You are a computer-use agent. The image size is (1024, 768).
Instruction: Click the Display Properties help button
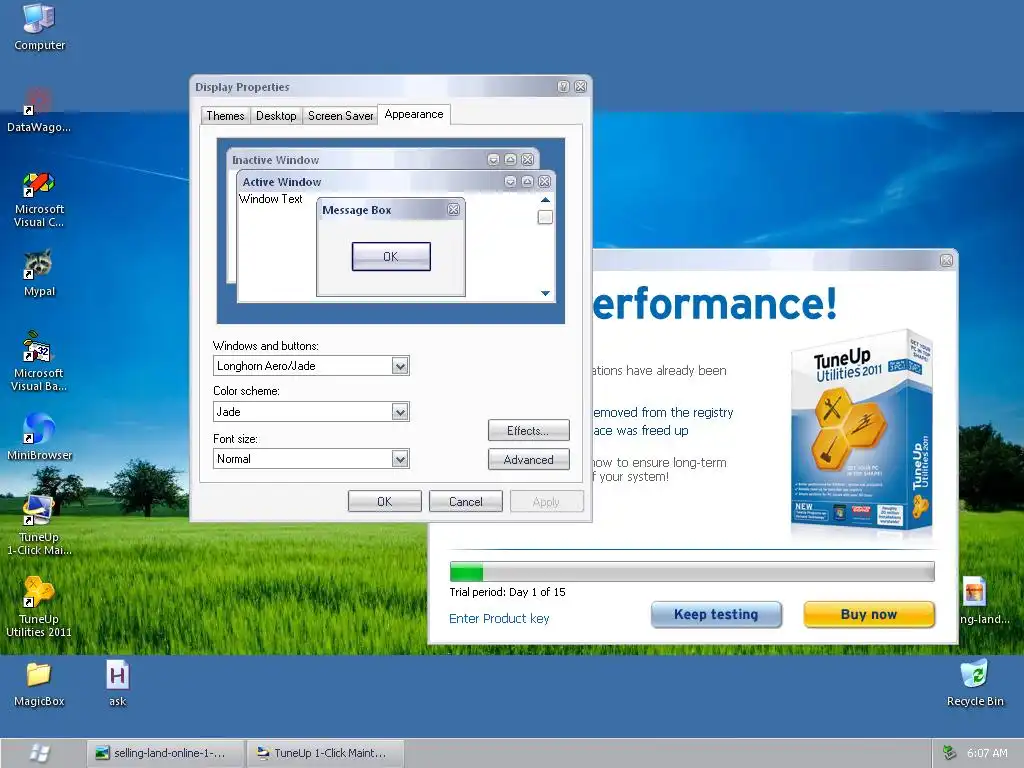(564, 86)
